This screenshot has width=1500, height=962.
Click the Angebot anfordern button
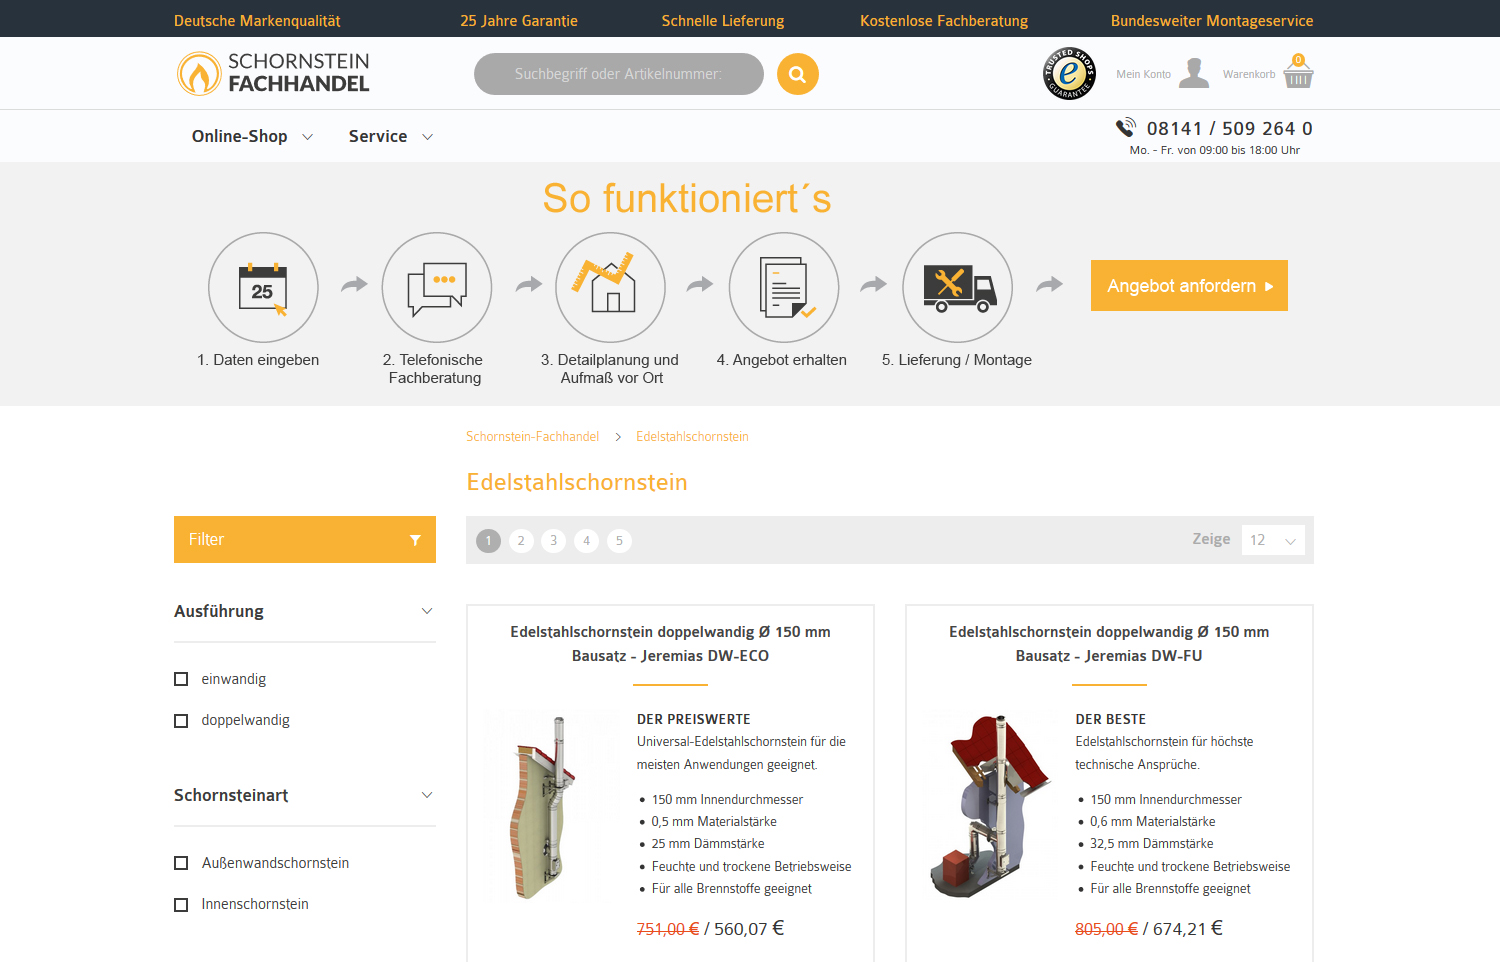(1188, 285)
